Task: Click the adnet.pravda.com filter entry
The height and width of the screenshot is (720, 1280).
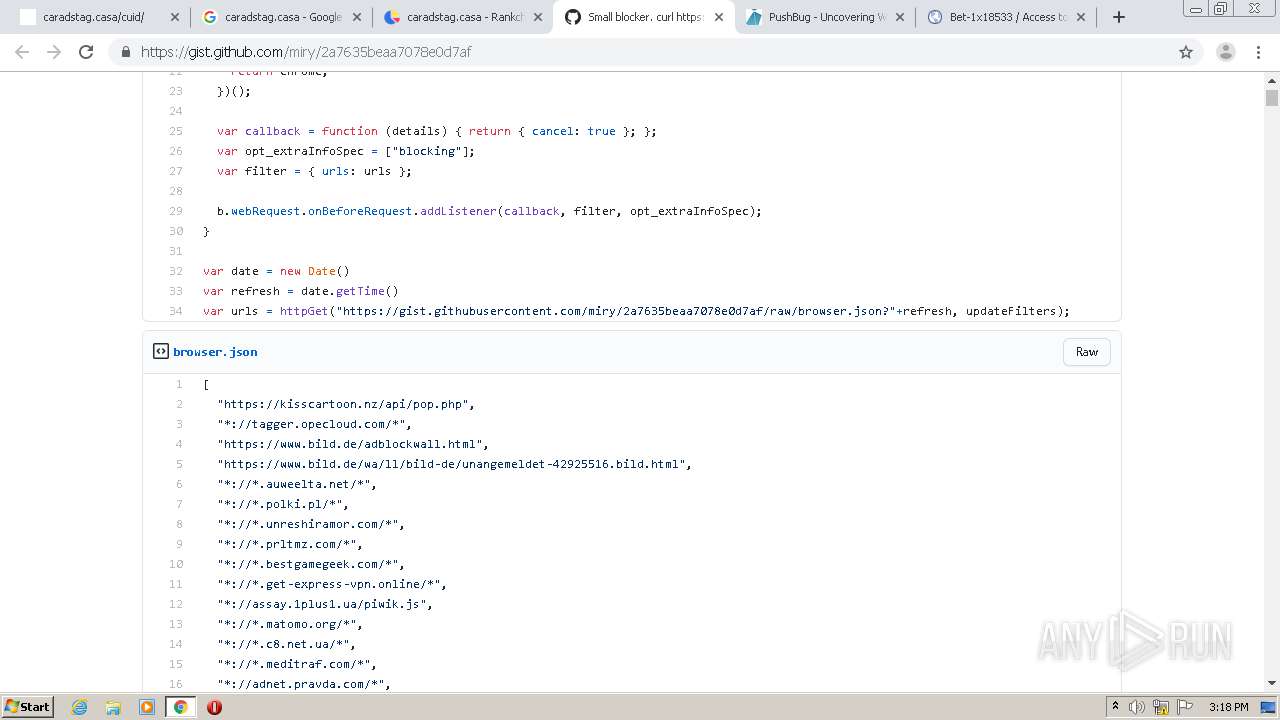Action: (x=303, y=684)
